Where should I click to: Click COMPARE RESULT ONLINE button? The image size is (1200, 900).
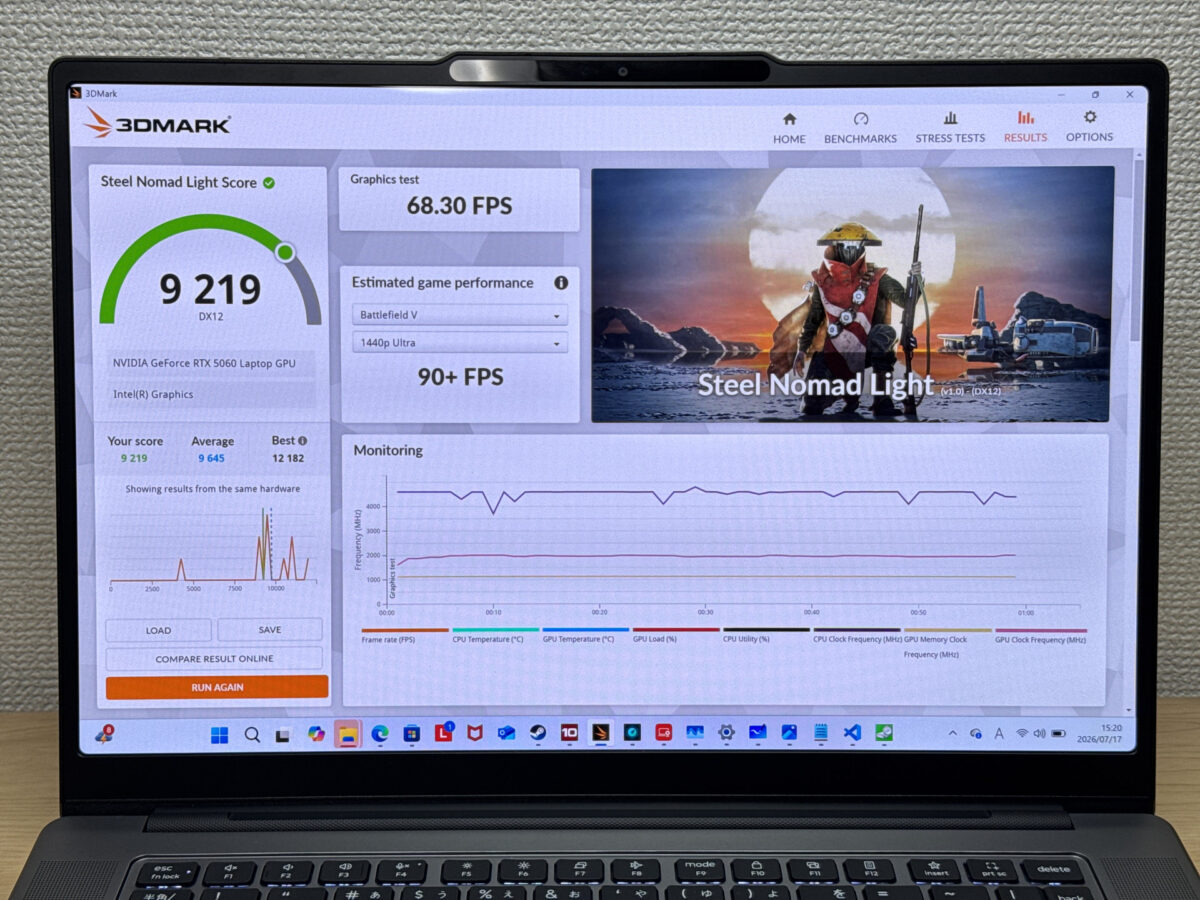(214, 659)
